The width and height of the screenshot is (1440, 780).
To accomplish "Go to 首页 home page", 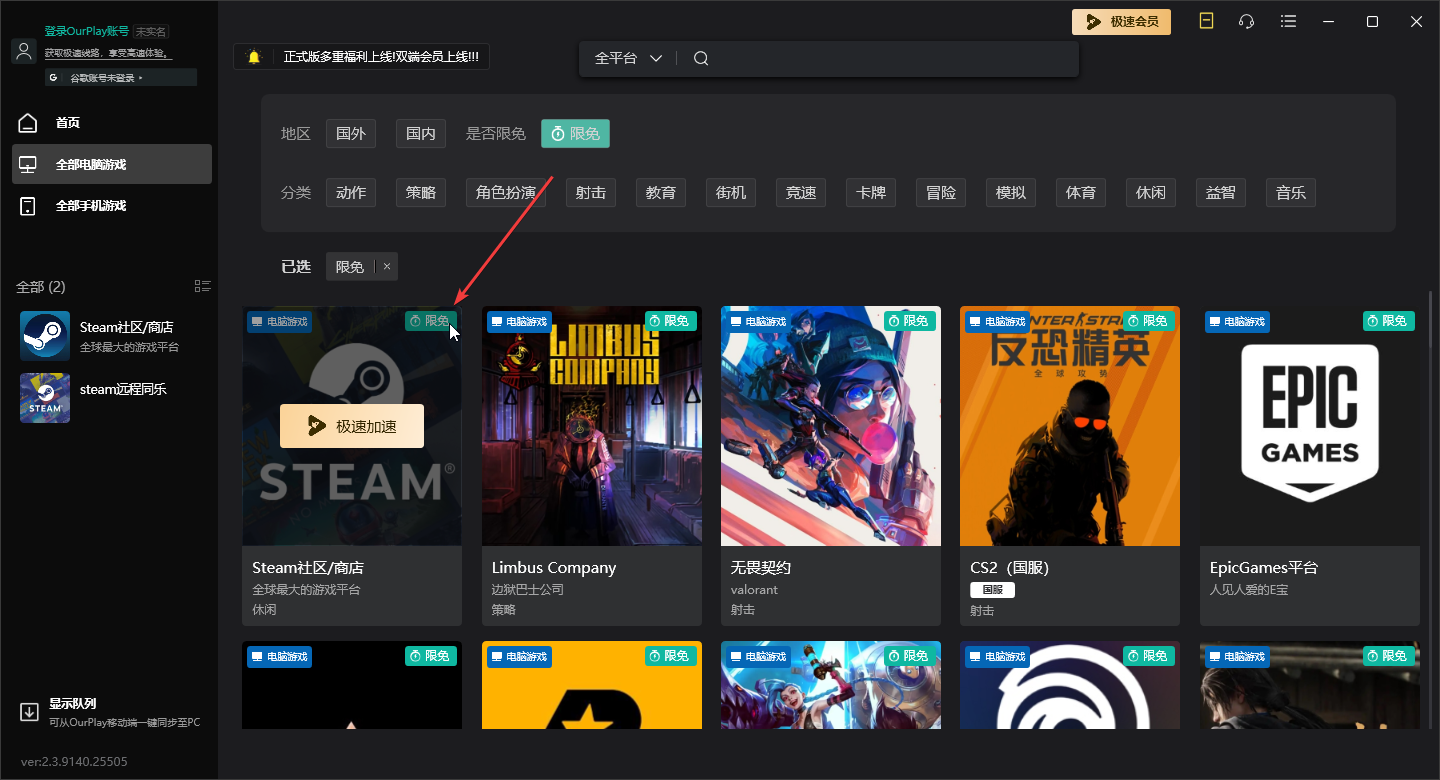I will point(67,123).
